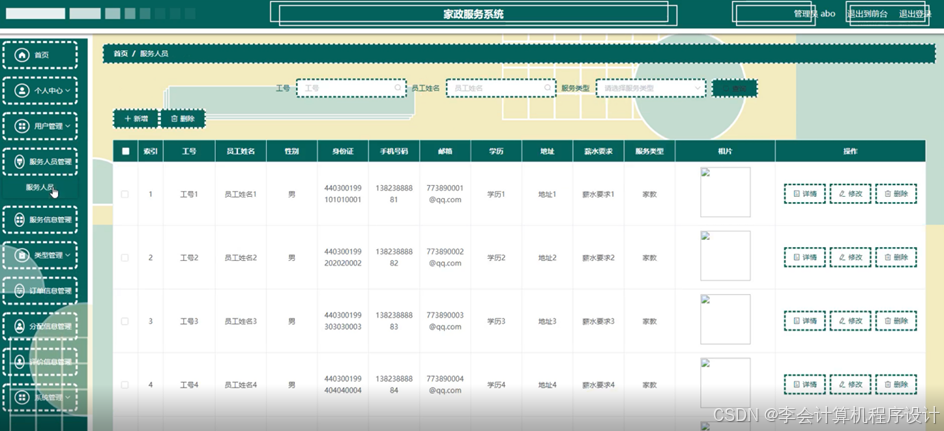Expand 用户管理 using its chevron arrow
The height and width of the screenshot is (431, 944).
point(67,126)
